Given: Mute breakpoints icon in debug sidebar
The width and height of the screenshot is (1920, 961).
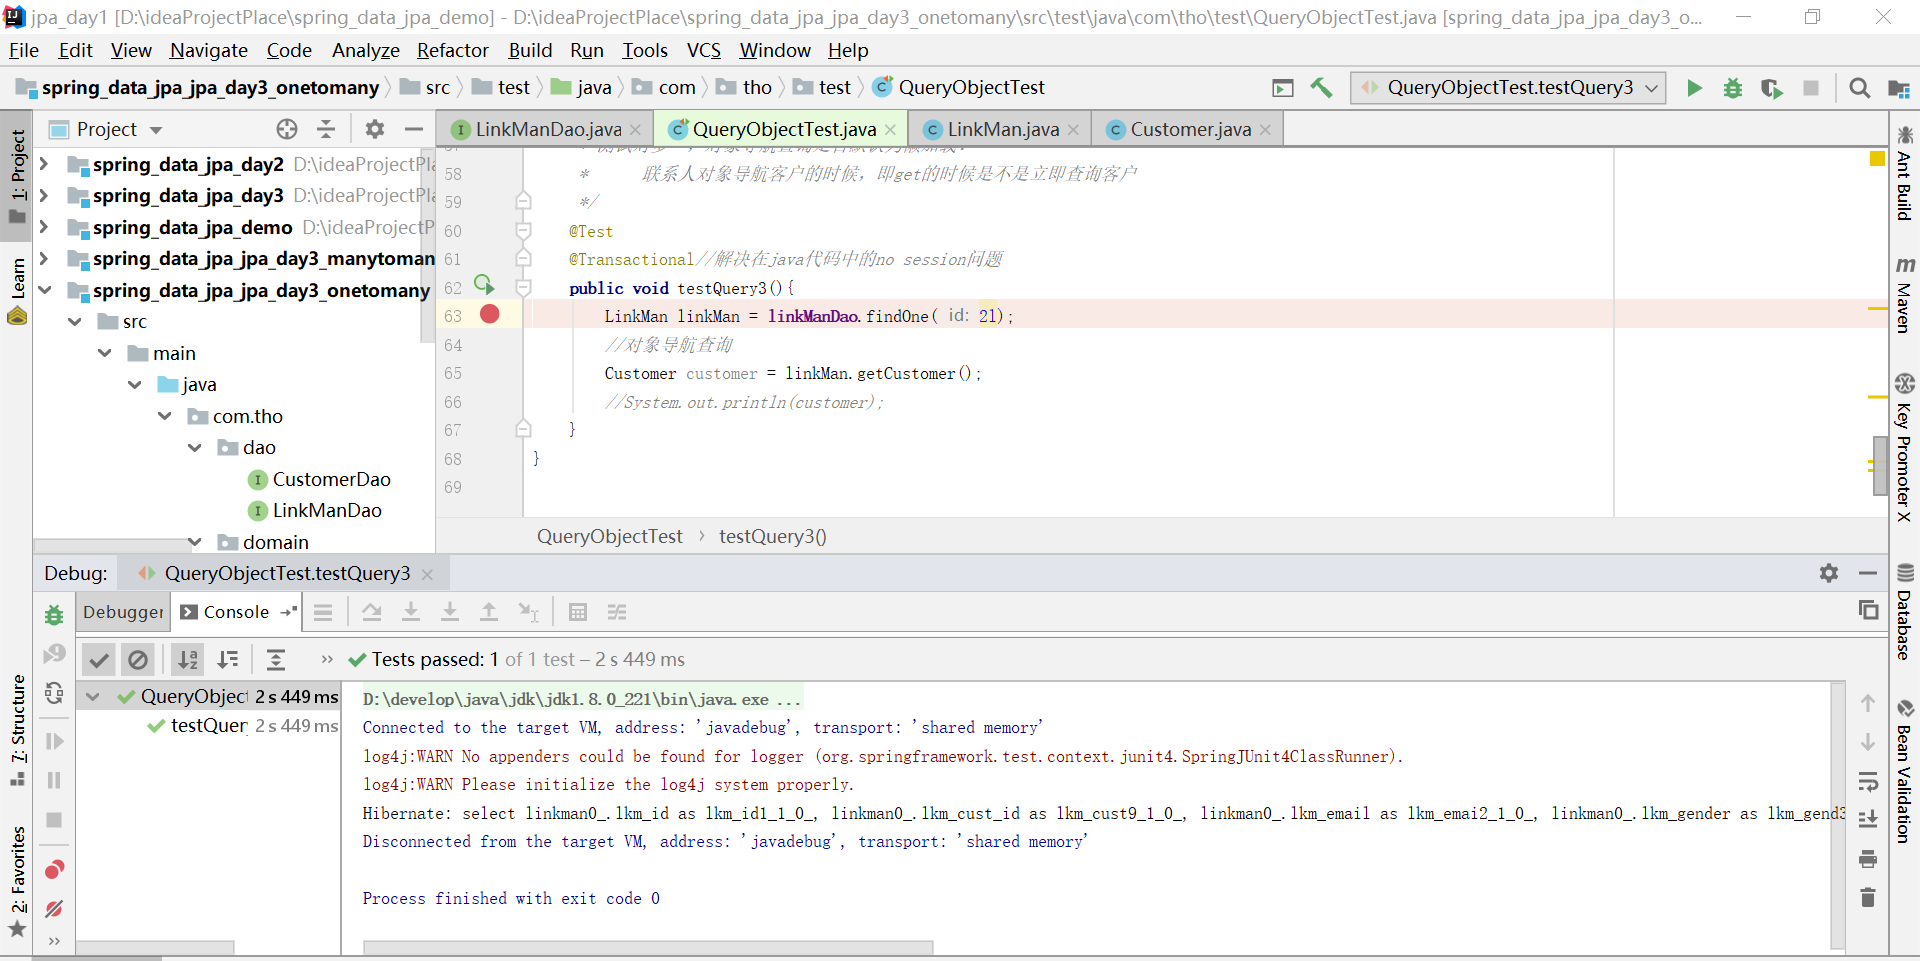Looking at the screenshot, I should click(54, 909).
